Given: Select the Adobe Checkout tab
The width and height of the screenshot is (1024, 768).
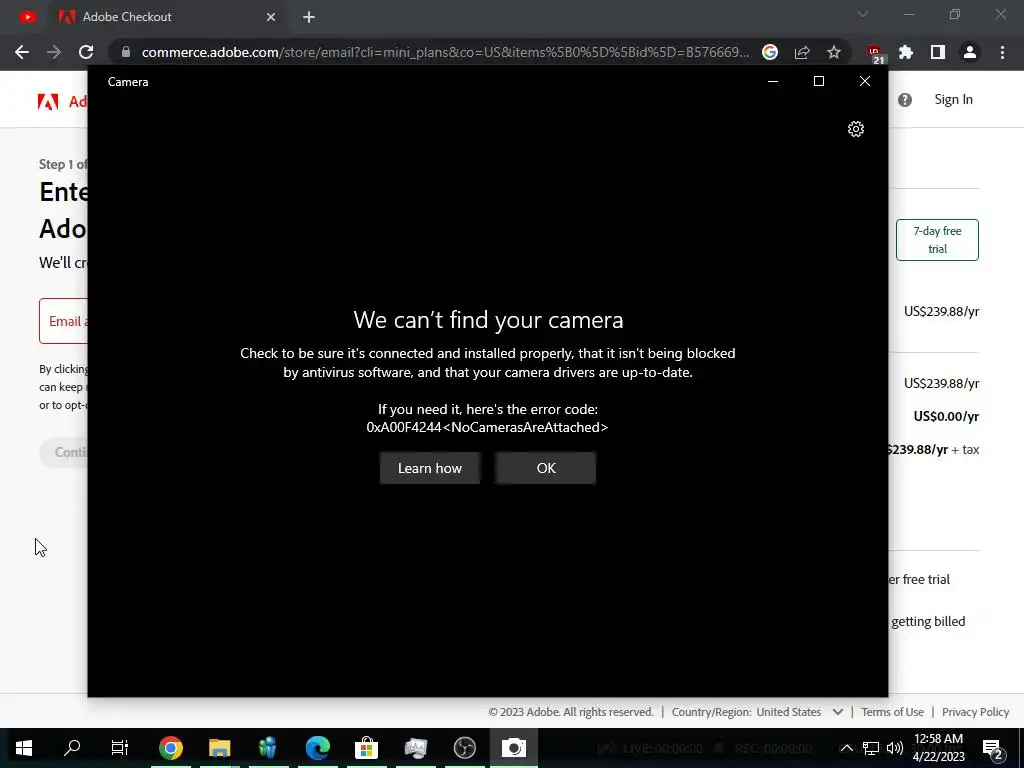Looking at the screenshot, I should [x=167, y=17].
